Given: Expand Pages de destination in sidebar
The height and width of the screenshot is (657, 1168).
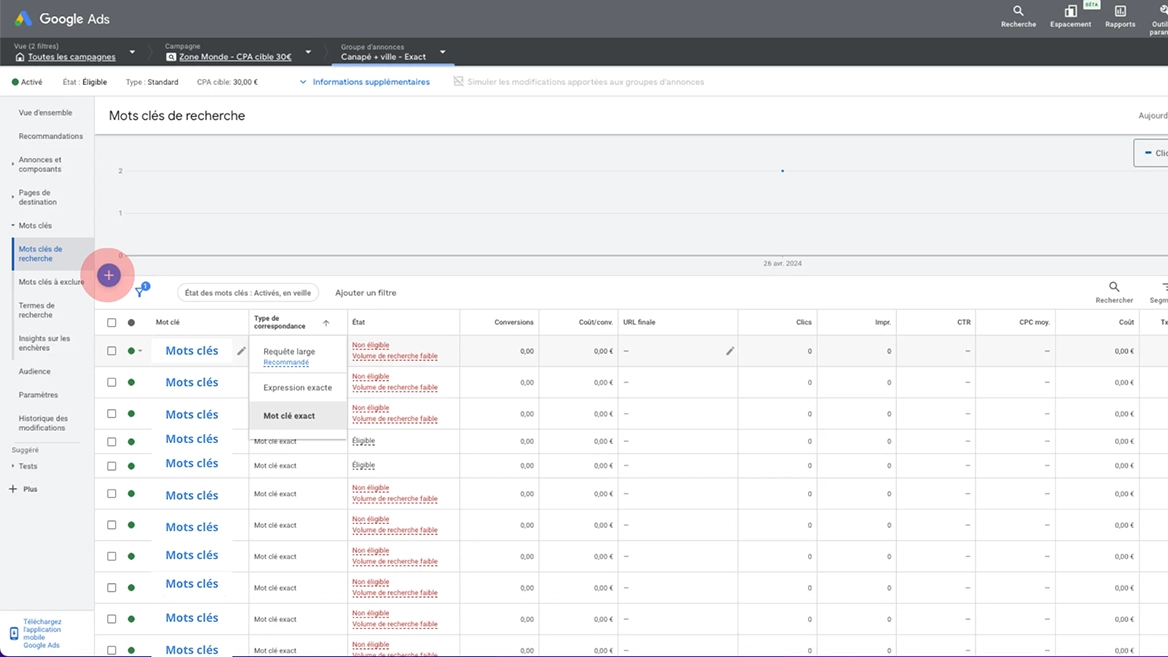Looking at the screenshot, I should 13,197.
